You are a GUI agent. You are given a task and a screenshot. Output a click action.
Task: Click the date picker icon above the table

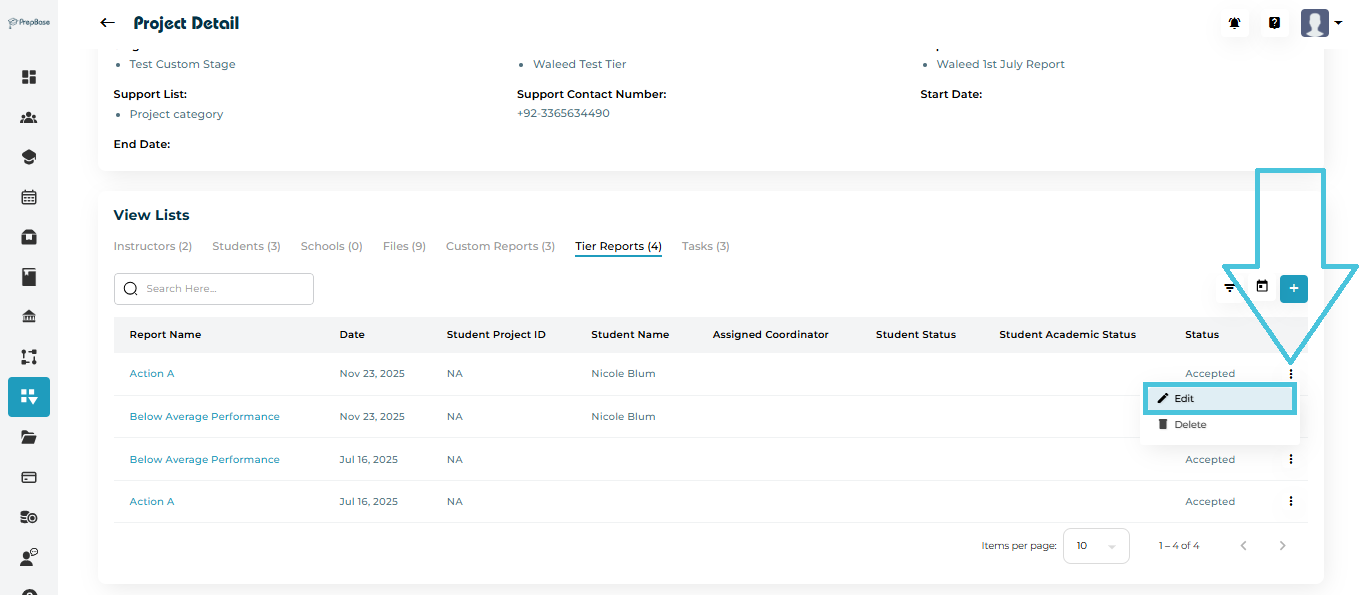[x=1262, y=287]
